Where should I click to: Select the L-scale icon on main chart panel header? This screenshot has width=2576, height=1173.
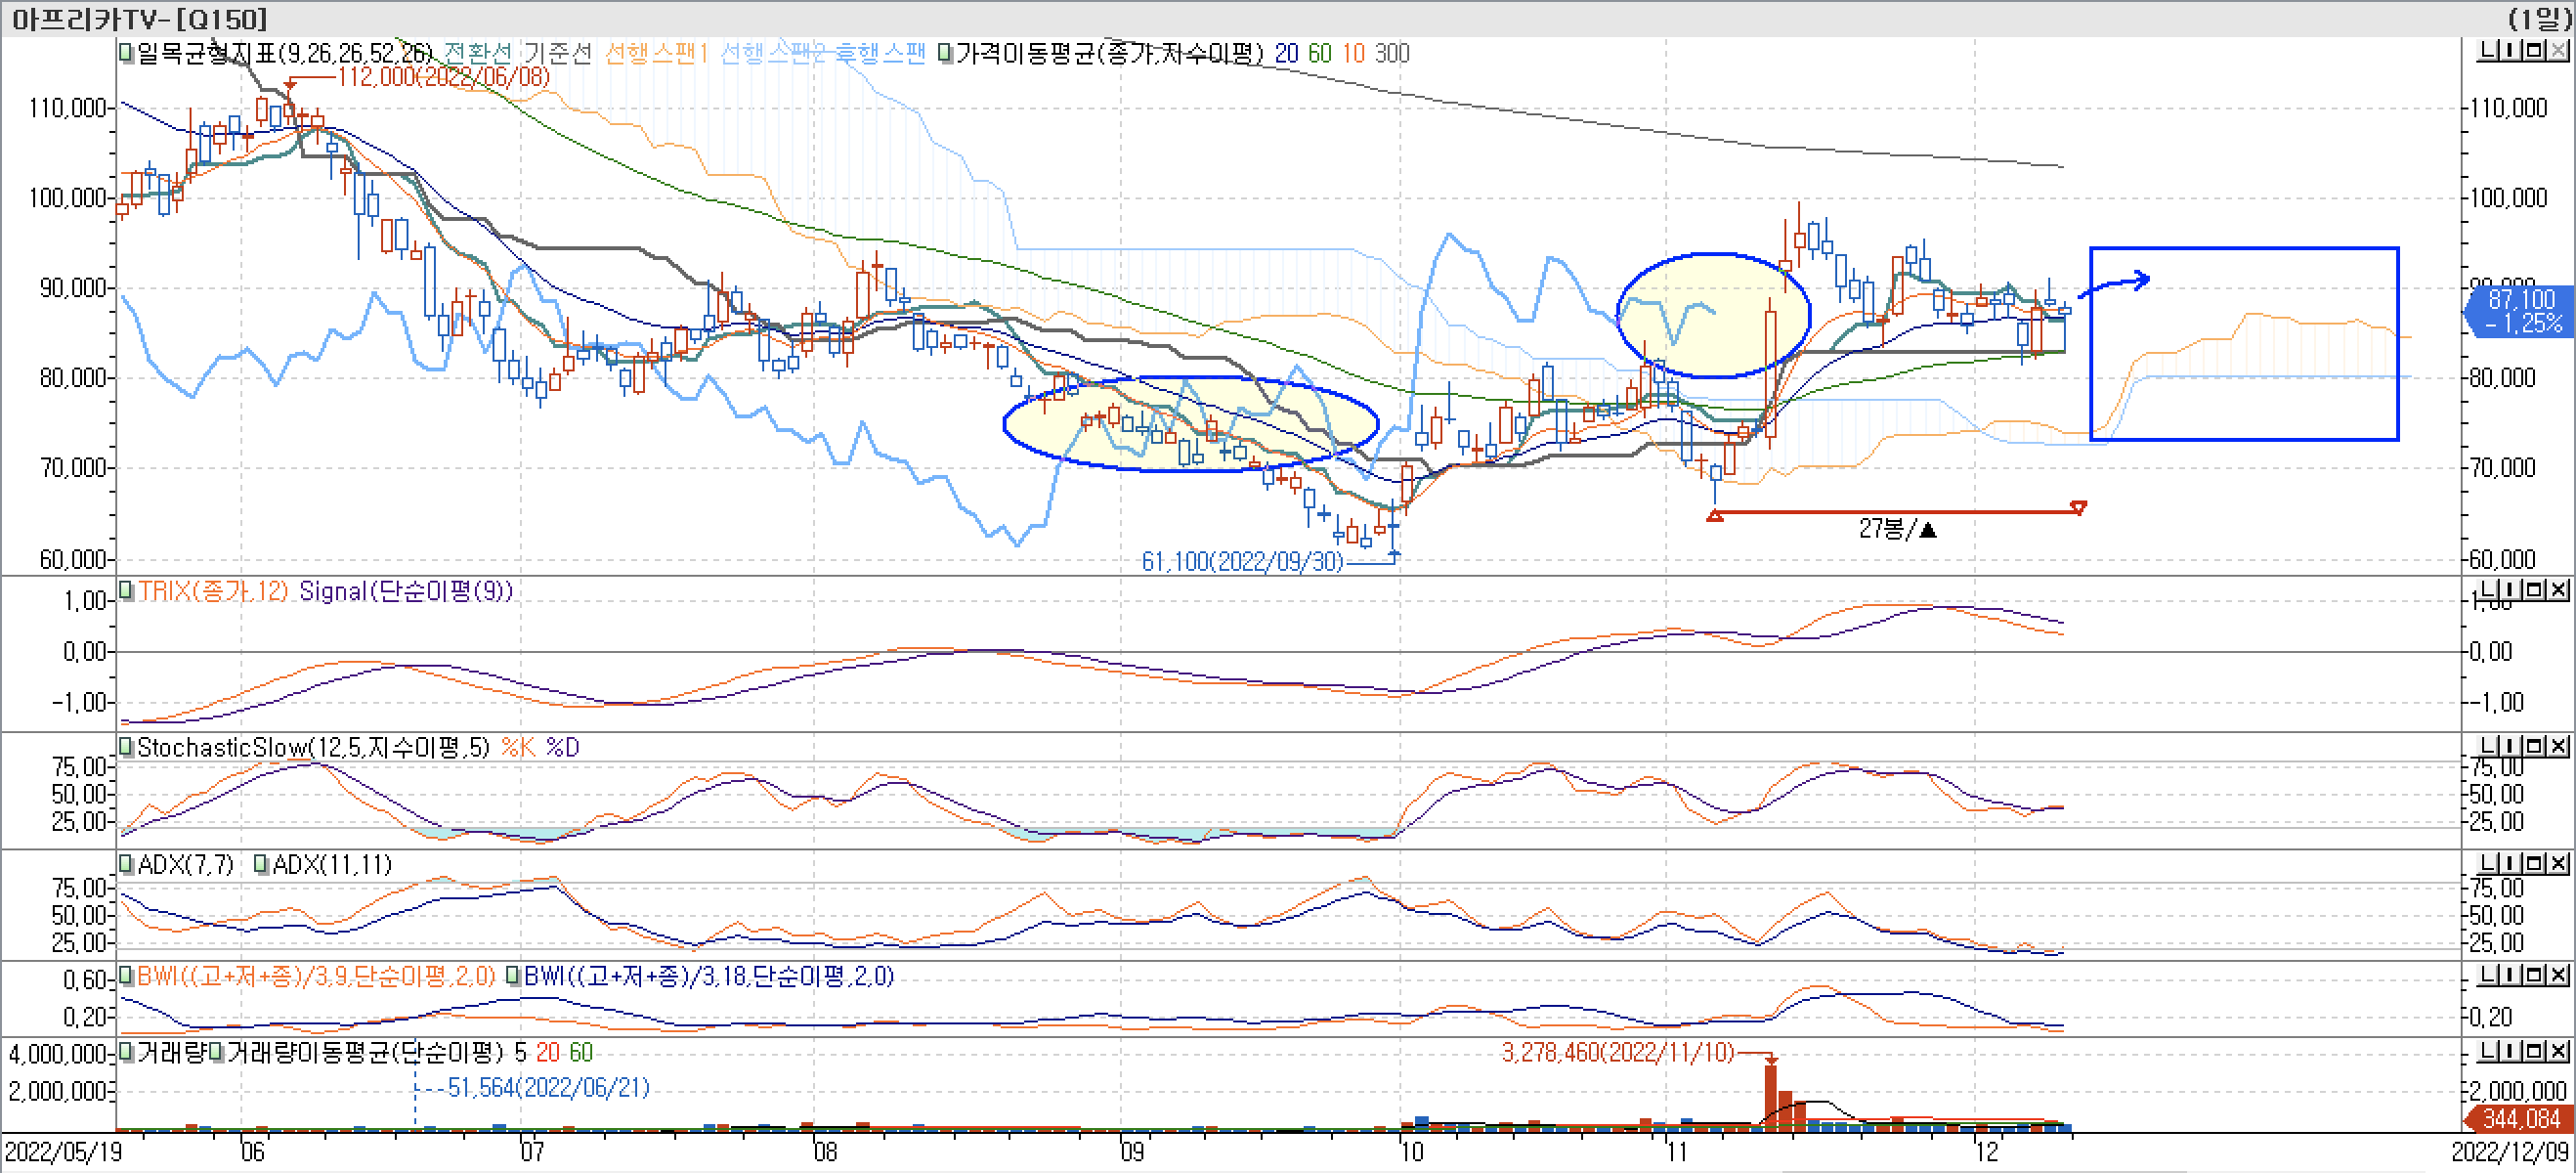2487,50
